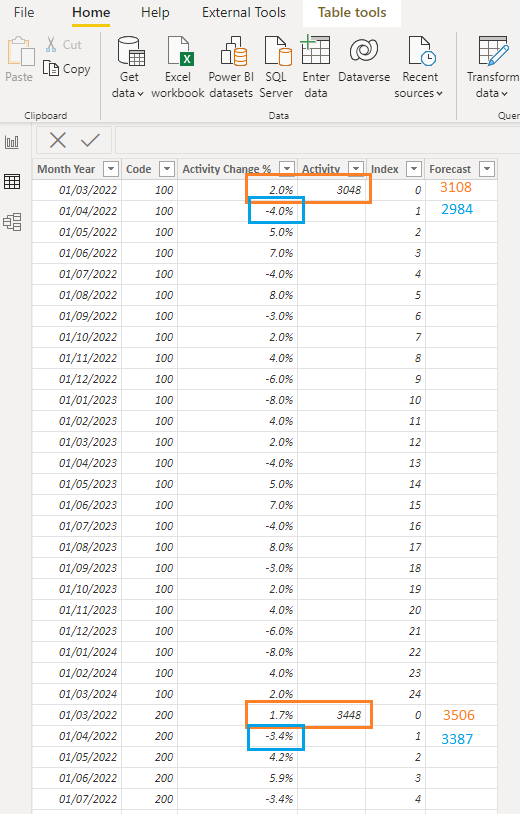Viewport: 524px width, 814px height.
Task: Click the 01/10/2022 date cell
Action: click(x=77, y=337)
